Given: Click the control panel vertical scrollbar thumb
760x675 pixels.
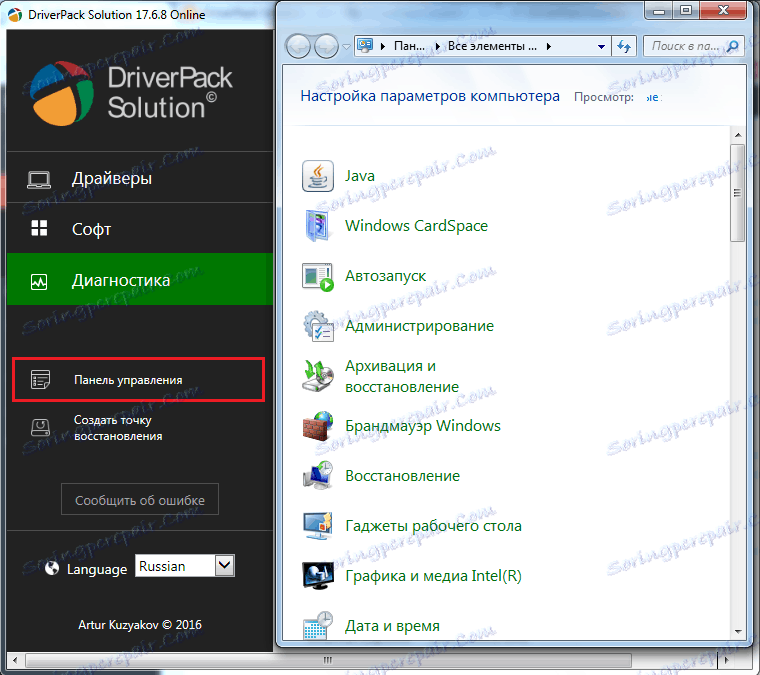Looking at the screenshot, I should (737, 192).
